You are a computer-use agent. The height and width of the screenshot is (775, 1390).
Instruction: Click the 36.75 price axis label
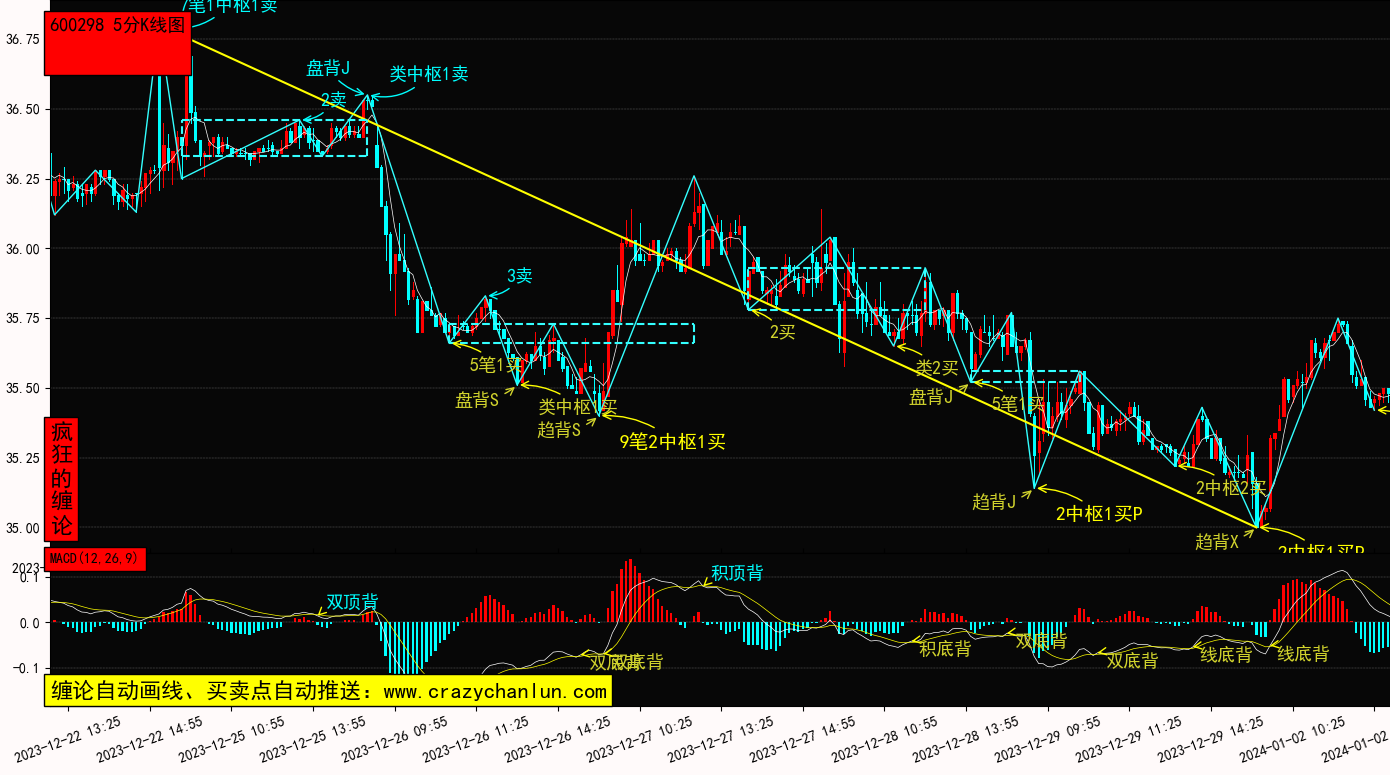(x=22, y=39)
